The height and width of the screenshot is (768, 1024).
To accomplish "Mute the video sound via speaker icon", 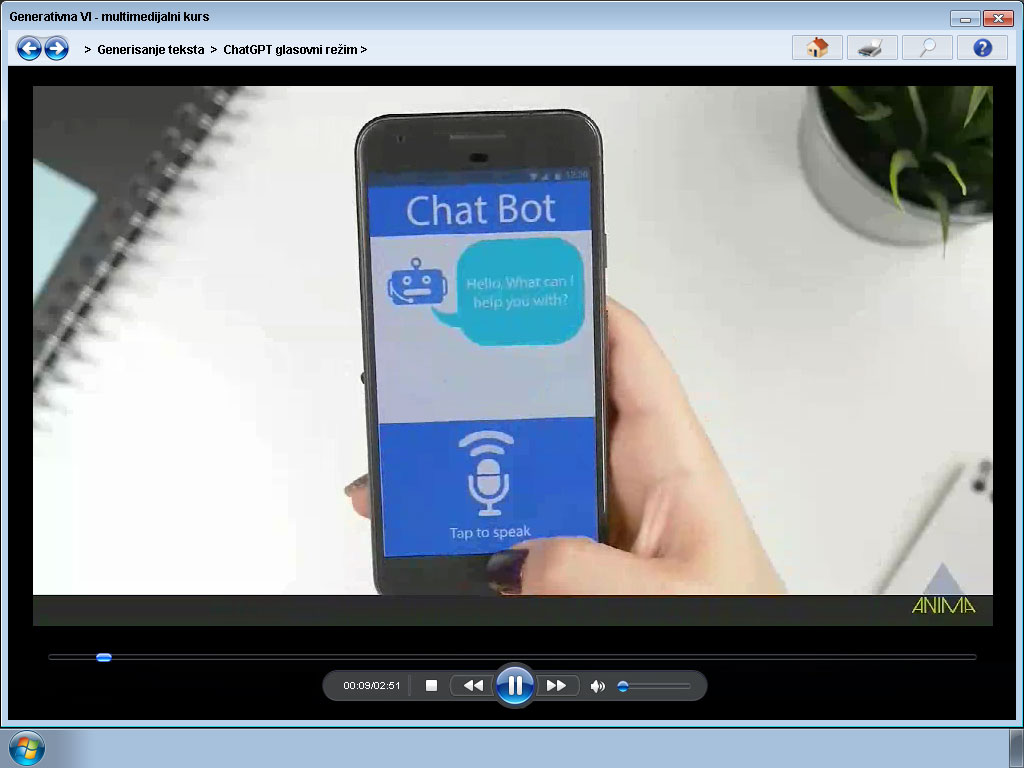I will pyautogui.click(x=597, y=686).
